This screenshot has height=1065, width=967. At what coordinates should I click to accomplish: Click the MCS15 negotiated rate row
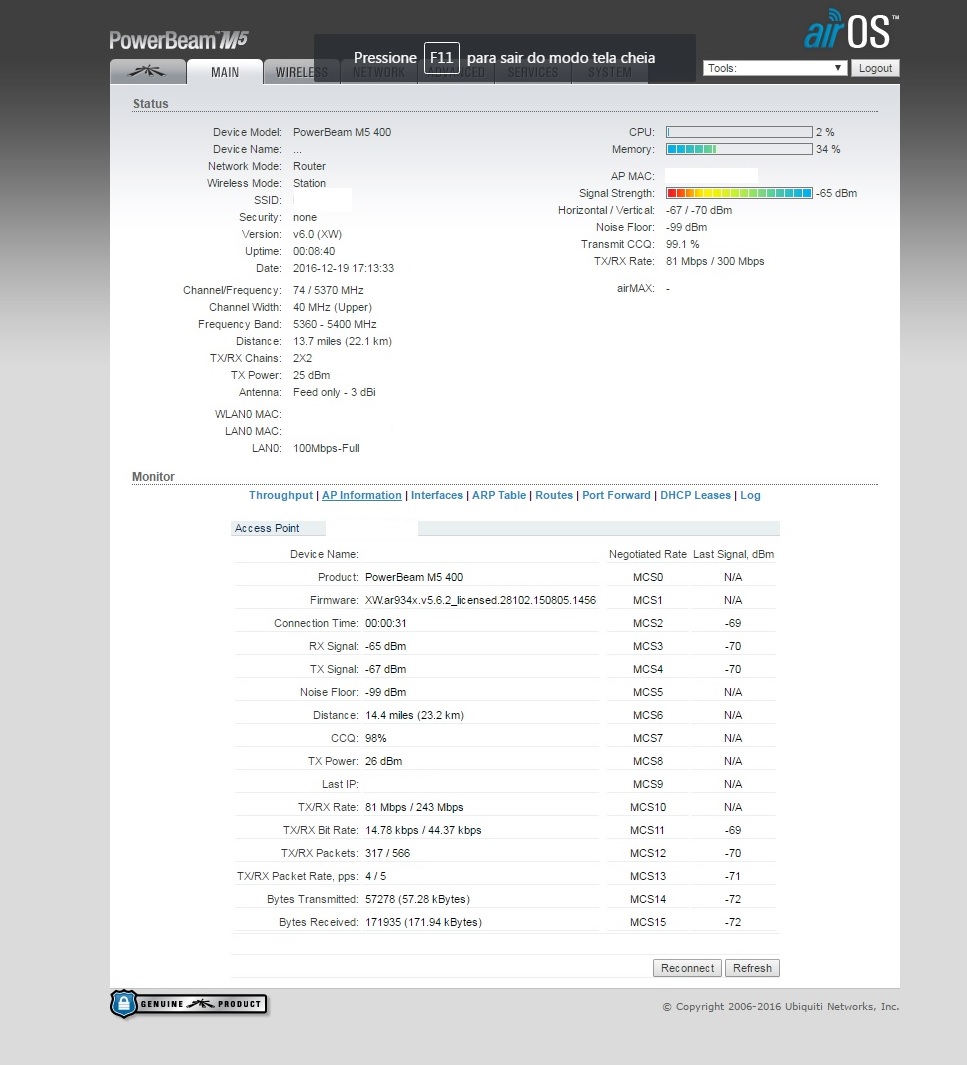pyautogui.click(x=691, y=922)
